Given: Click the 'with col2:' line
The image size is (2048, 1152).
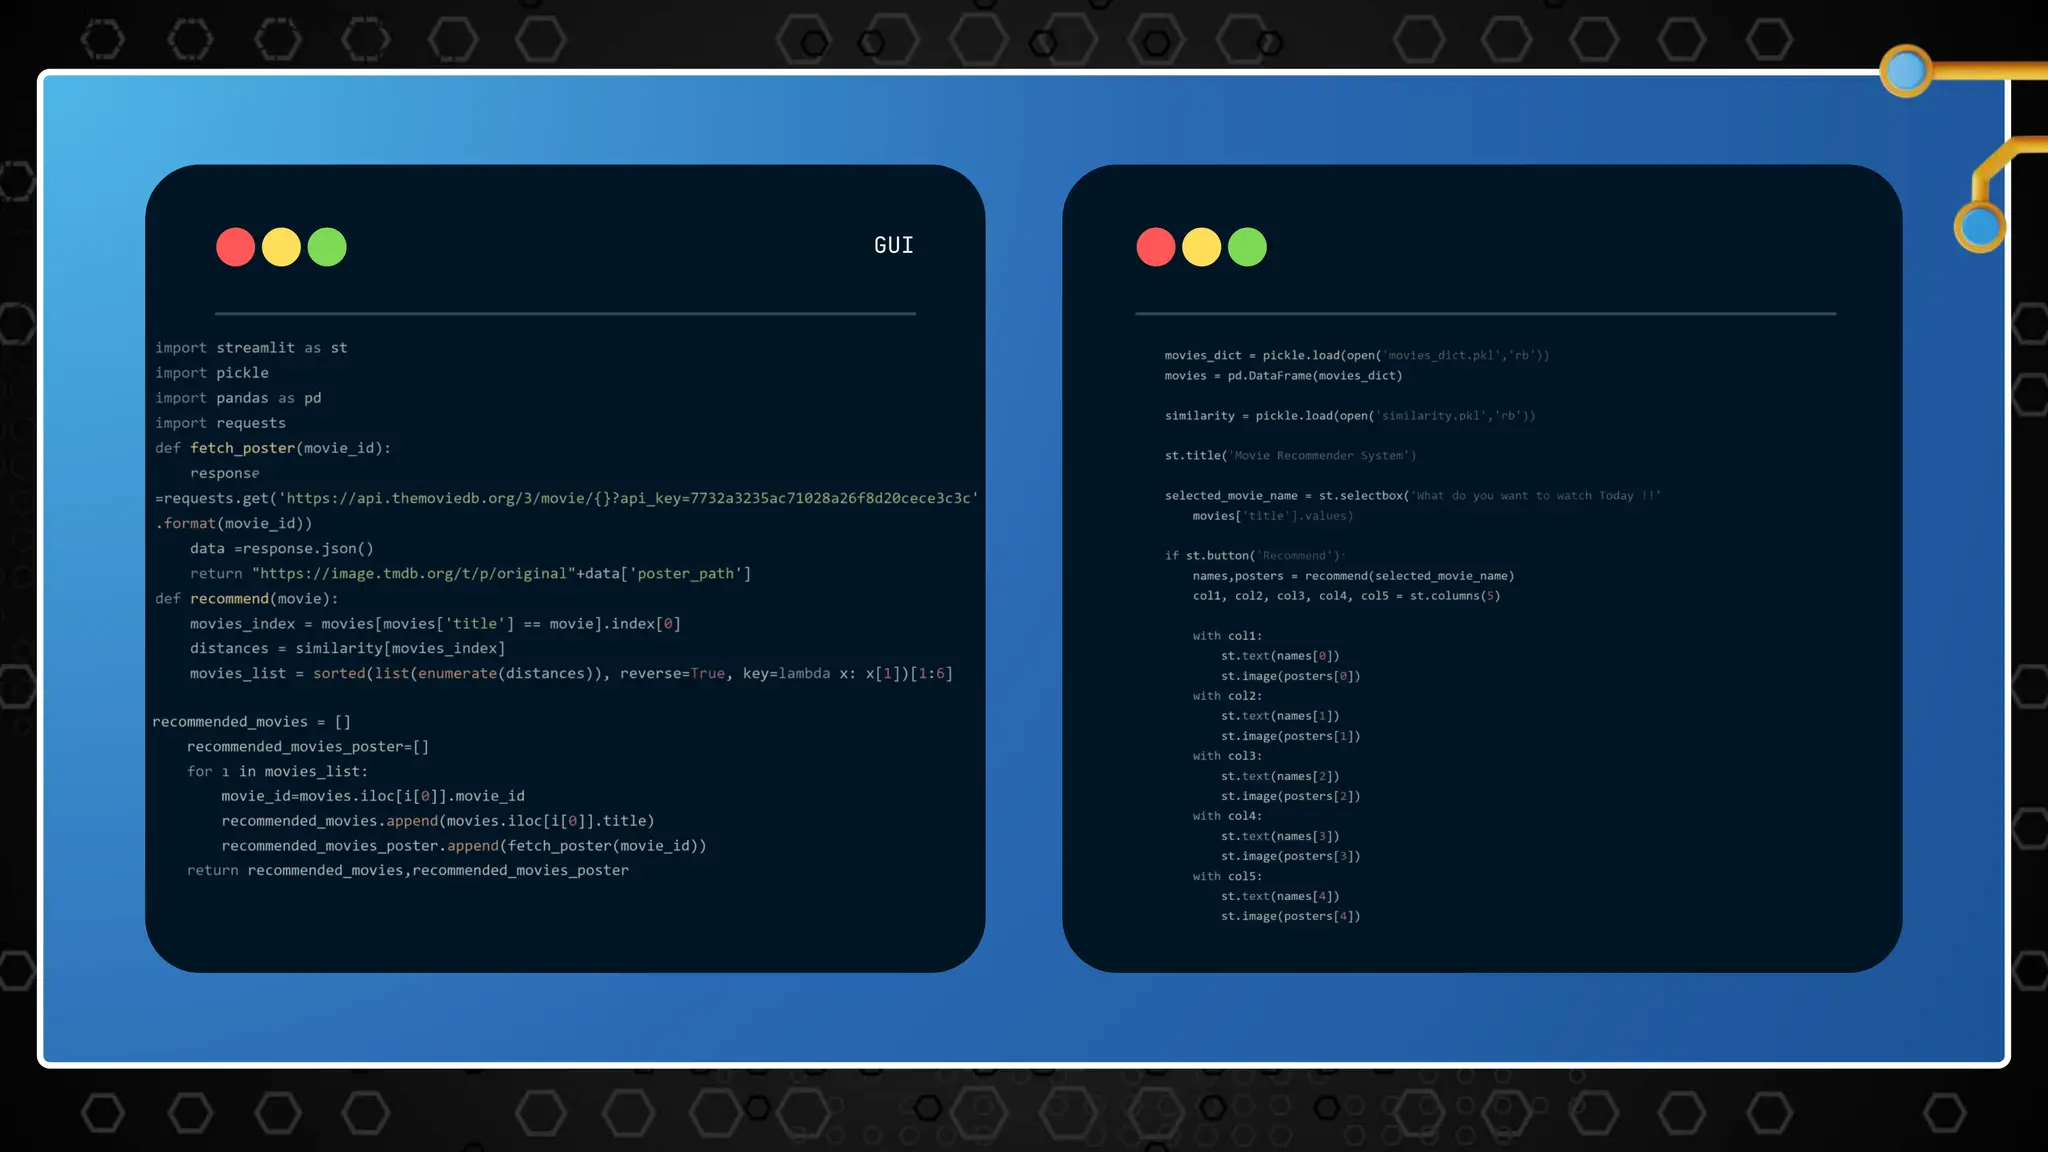Looking at the screenshot, I should tap(1227, 695).
